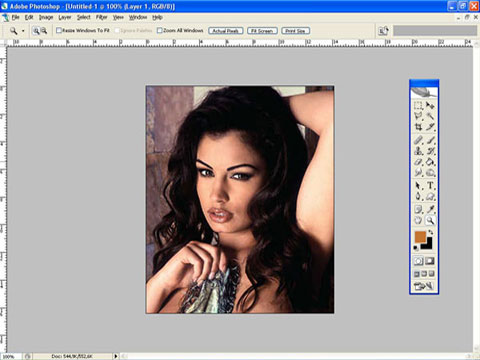Enable Zoom All Windows checkbox
The height and width of the screenshot is (360, 480).
pos(159,30)
